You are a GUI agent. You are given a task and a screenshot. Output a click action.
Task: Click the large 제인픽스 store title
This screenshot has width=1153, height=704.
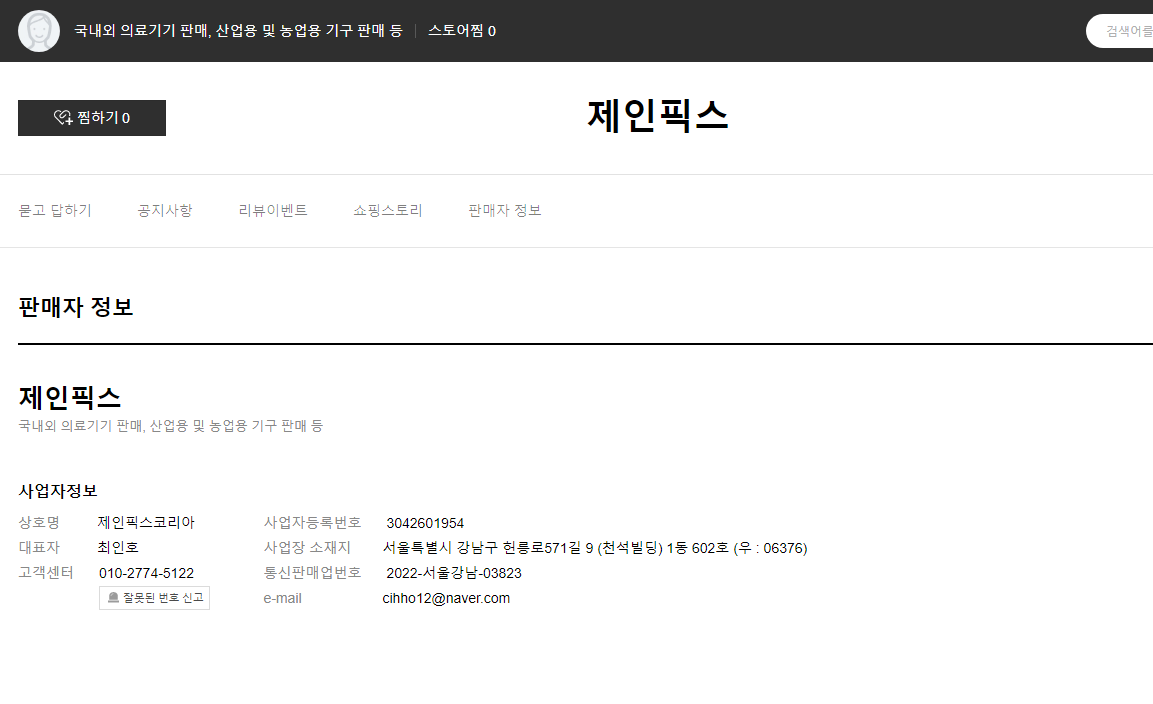(x=657, y=116)
